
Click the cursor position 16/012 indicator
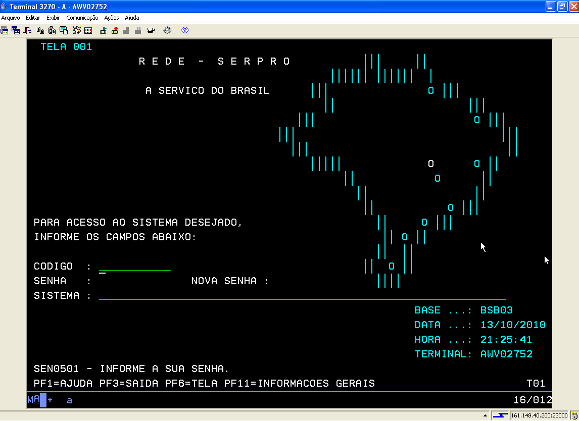point(532,400)
